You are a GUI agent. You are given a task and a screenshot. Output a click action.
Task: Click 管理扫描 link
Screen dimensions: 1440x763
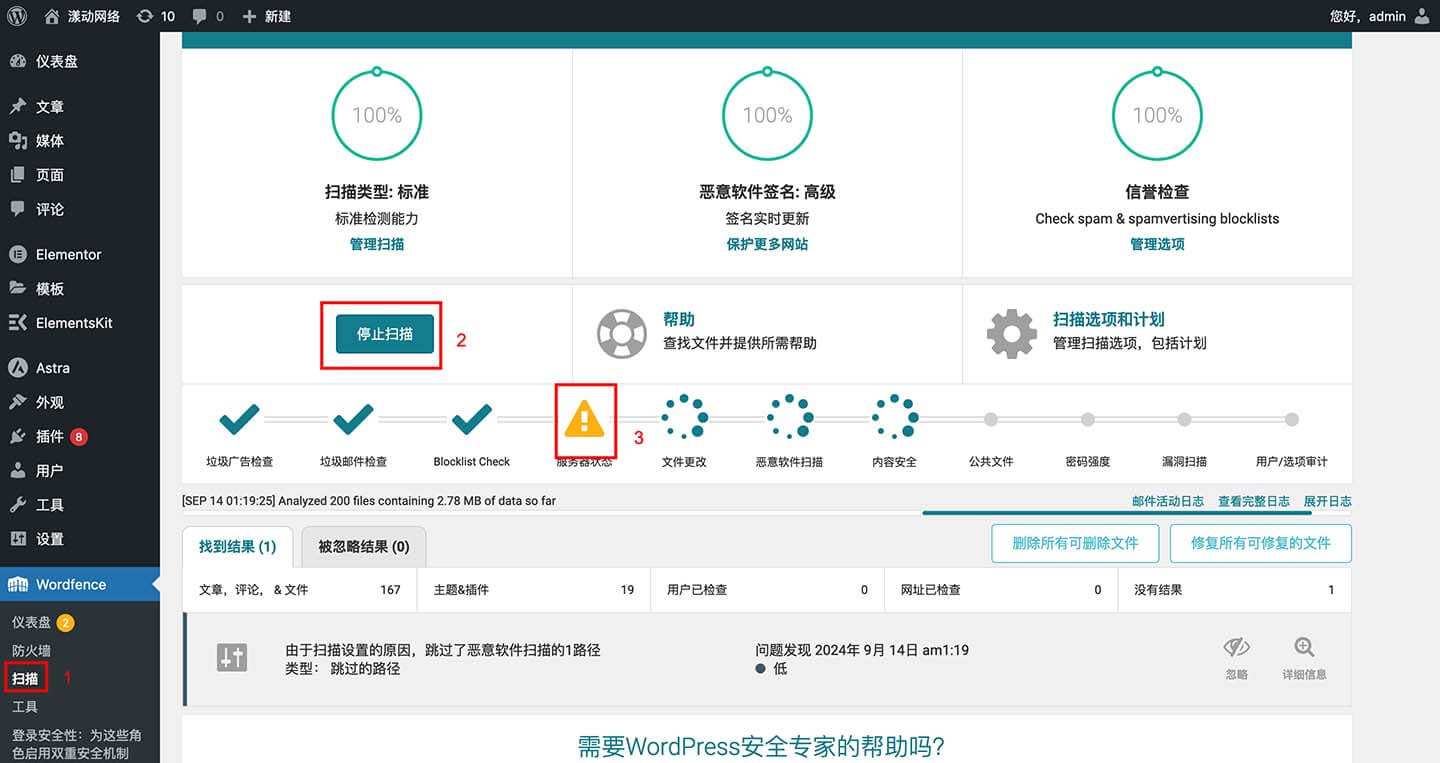click(377, 244)
